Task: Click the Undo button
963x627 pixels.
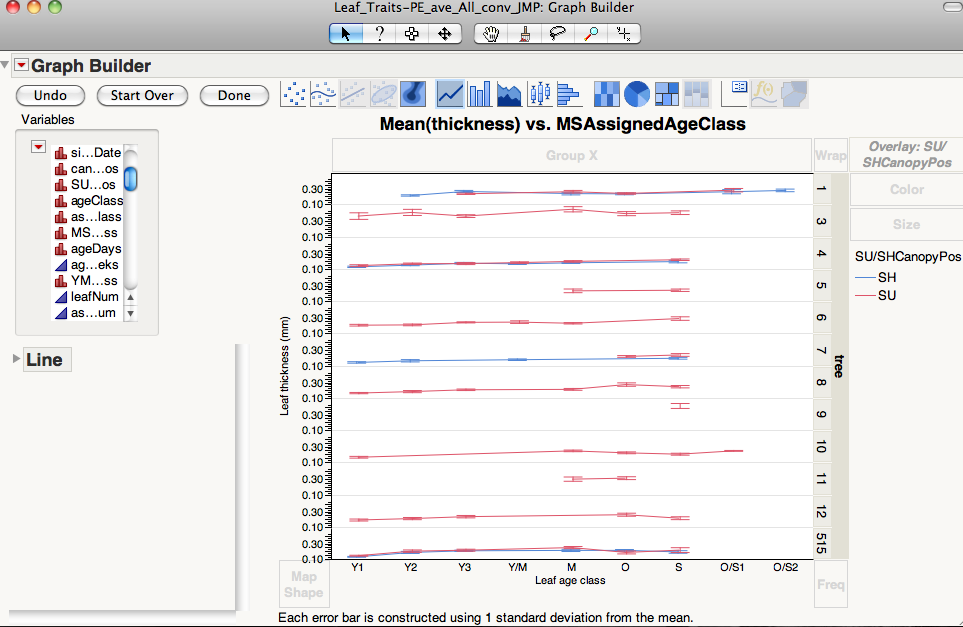Action: [50, 96]
